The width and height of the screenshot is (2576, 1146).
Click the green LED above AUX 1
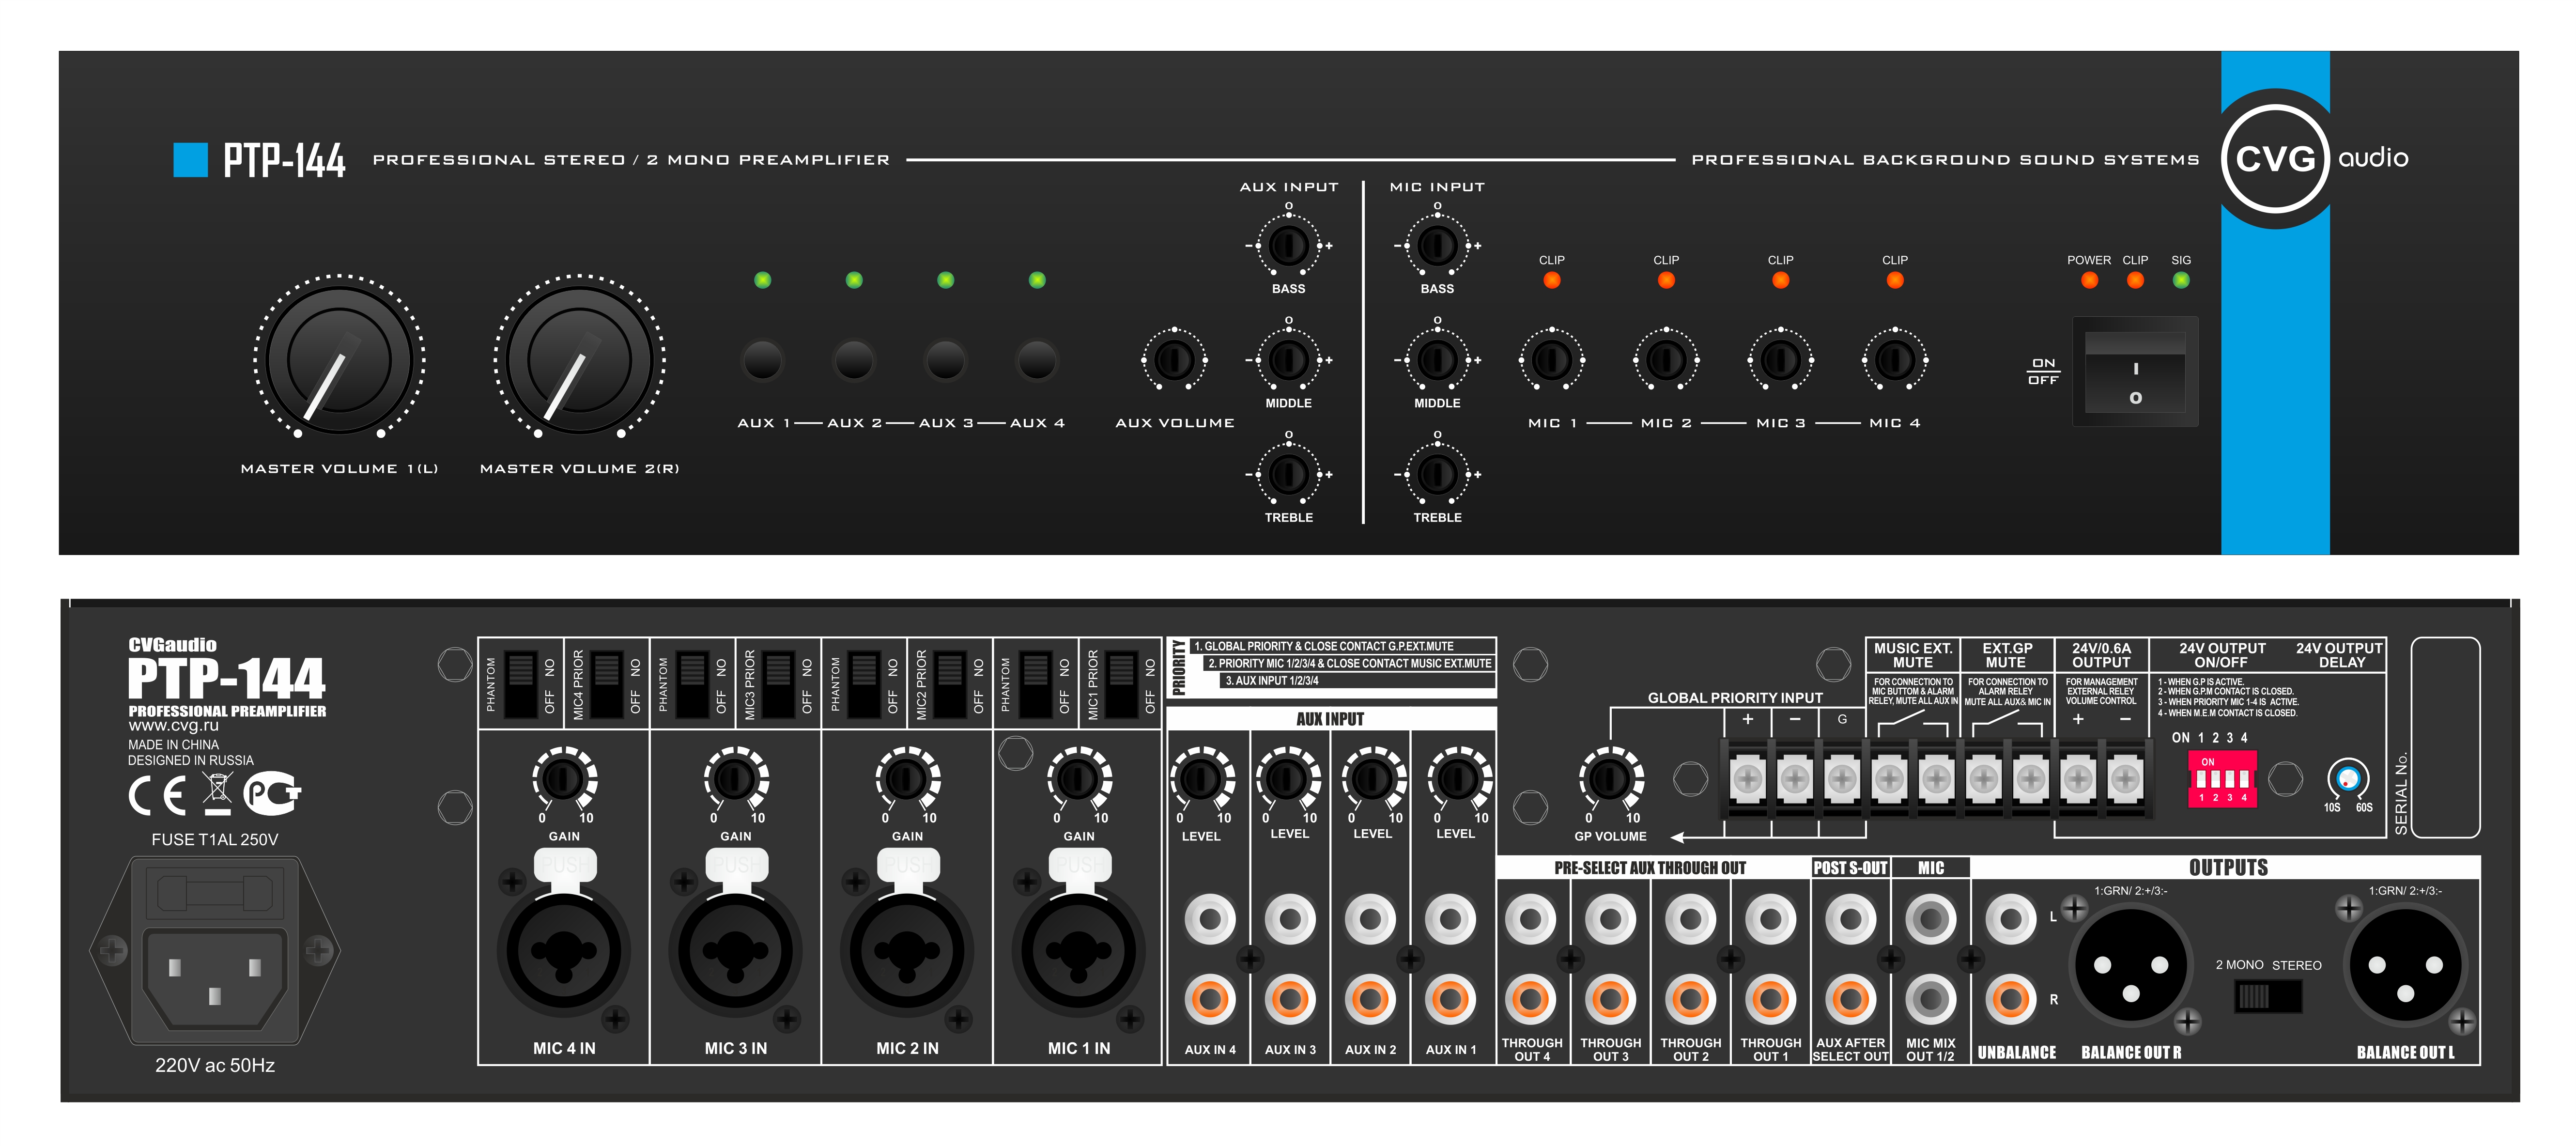tap(762, 280)
